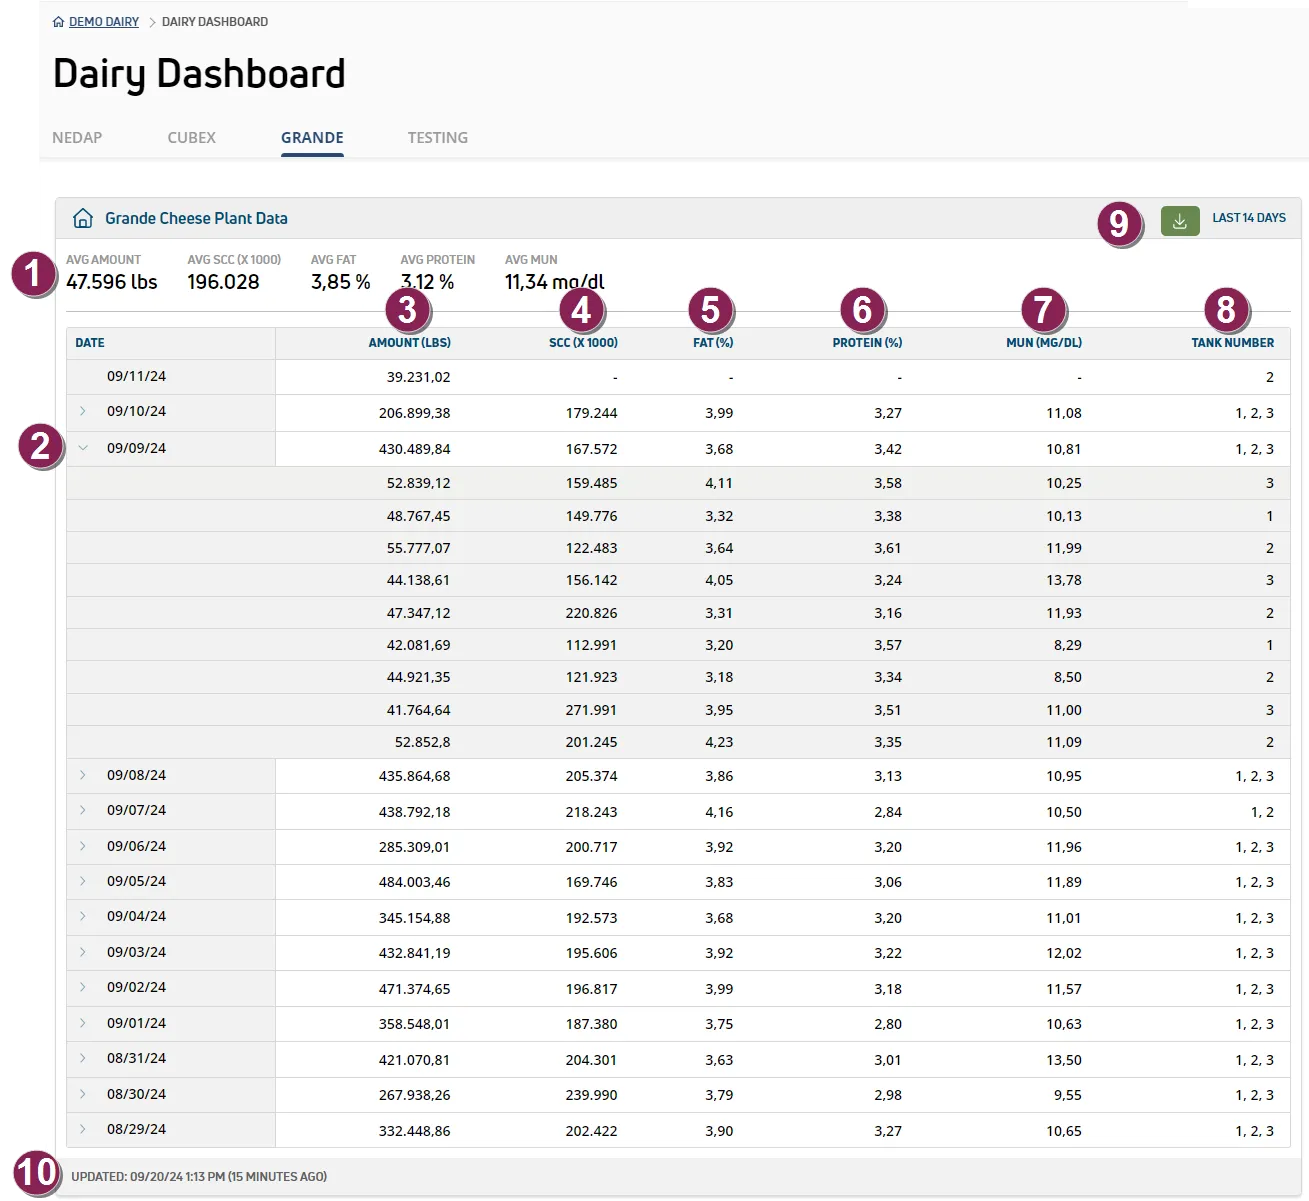
Task: Click the amount value 484.003,46
Action: pyautogui.click(x=415, y=882)
